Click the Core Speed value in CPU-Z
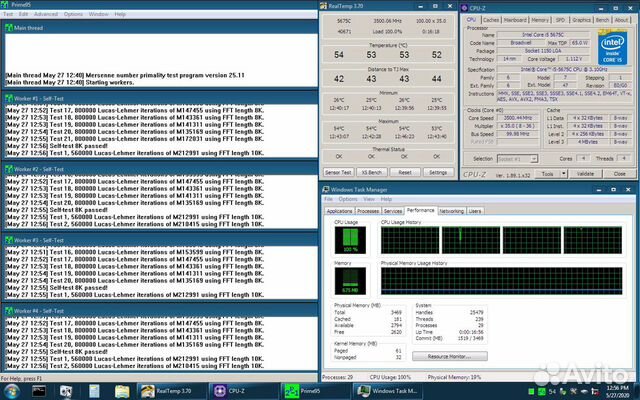 [517, 118]
